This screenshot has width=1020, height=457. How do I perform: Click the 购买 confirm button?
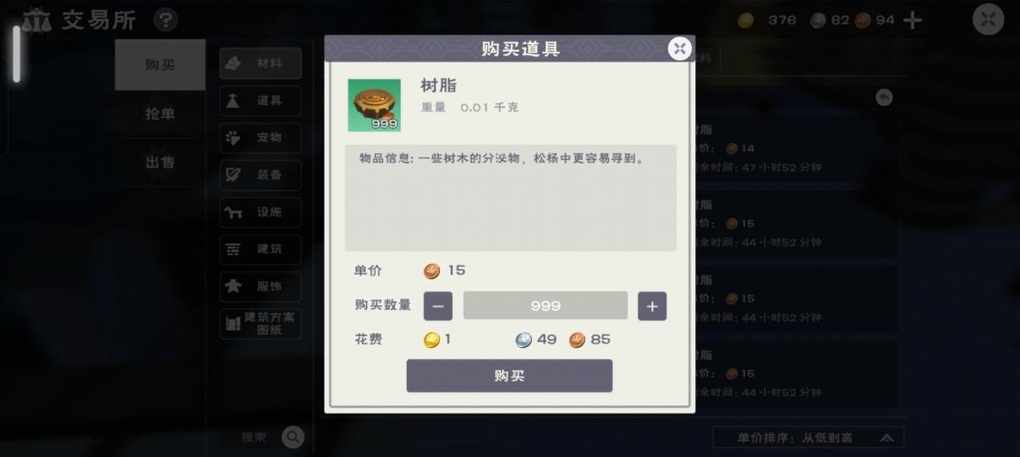(509, 376)
